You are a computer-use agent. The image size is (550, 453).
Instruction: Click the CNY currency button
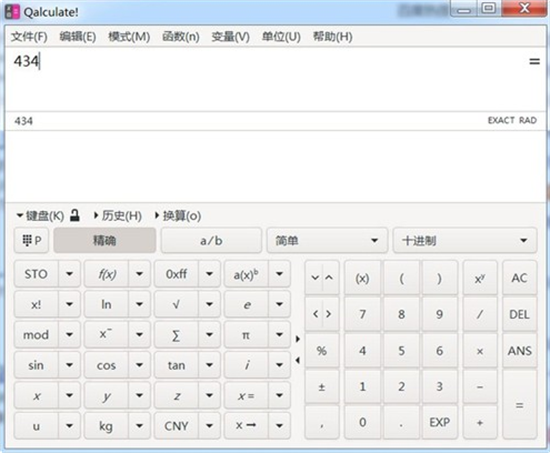click(176, 426)
